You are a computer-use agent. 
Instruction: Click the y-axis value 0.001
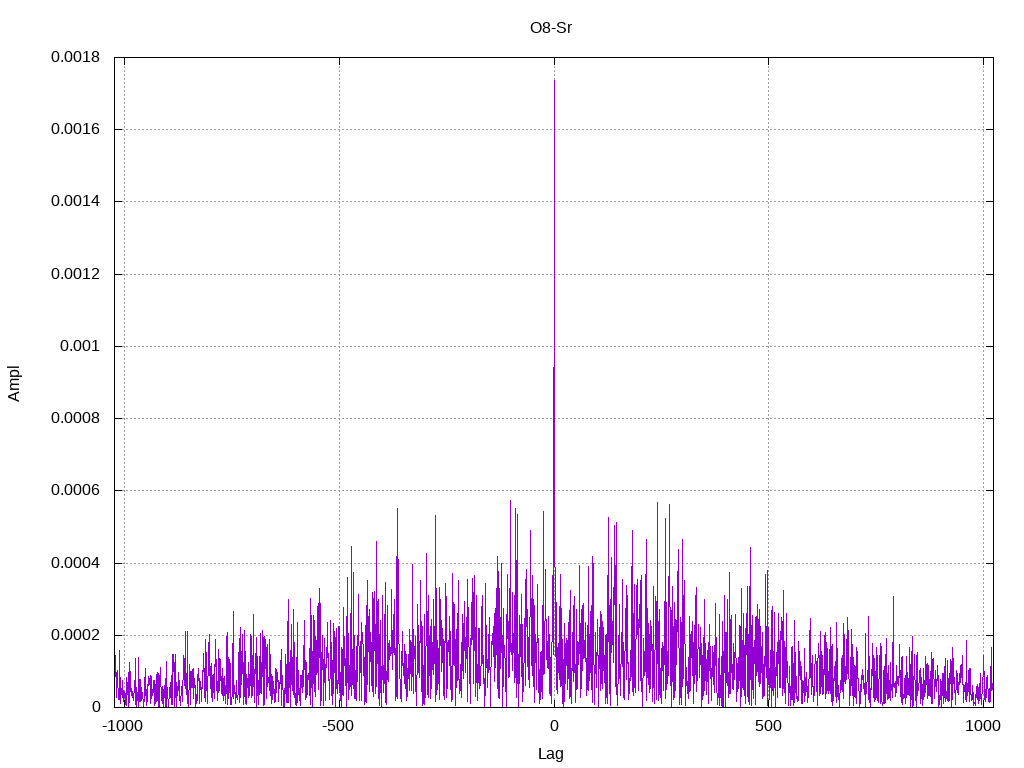[x=80, y=346]
